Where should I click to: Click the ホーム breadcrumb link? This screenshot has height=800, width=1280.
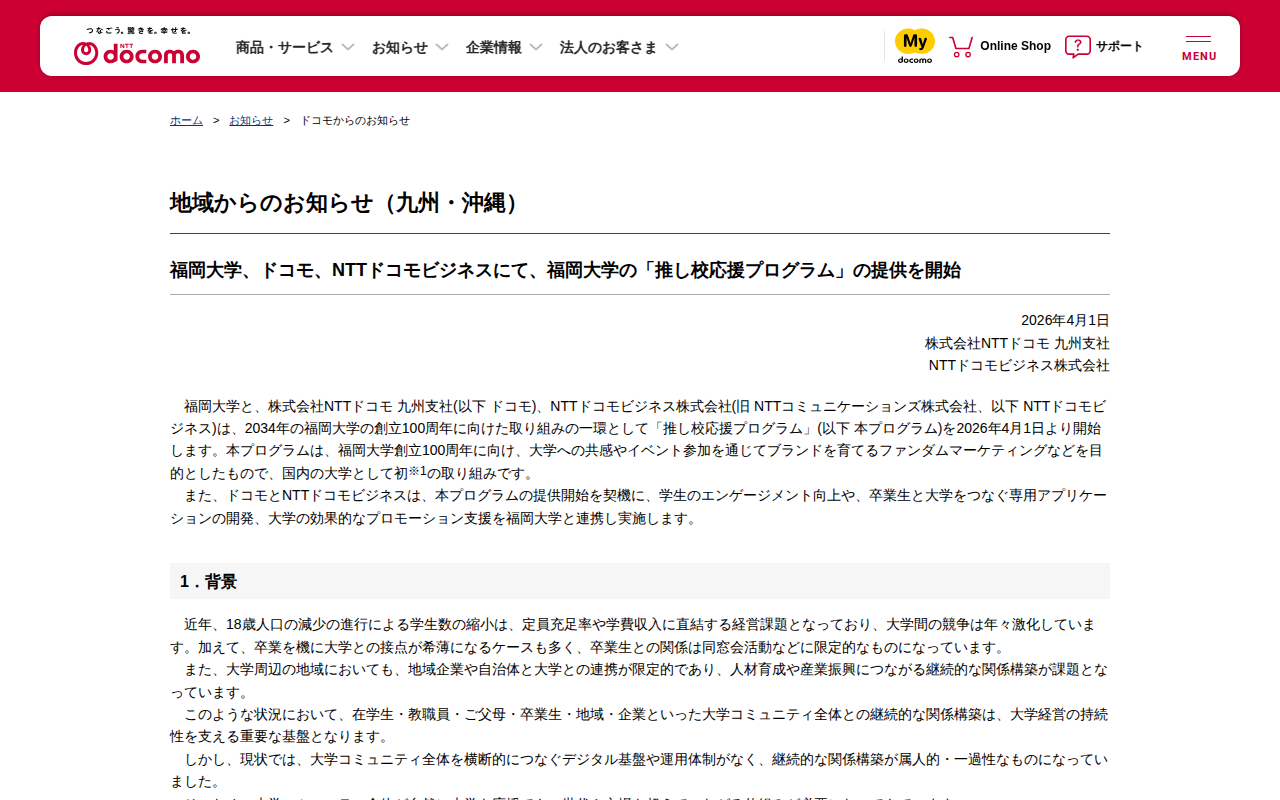(x=186, y=121)
